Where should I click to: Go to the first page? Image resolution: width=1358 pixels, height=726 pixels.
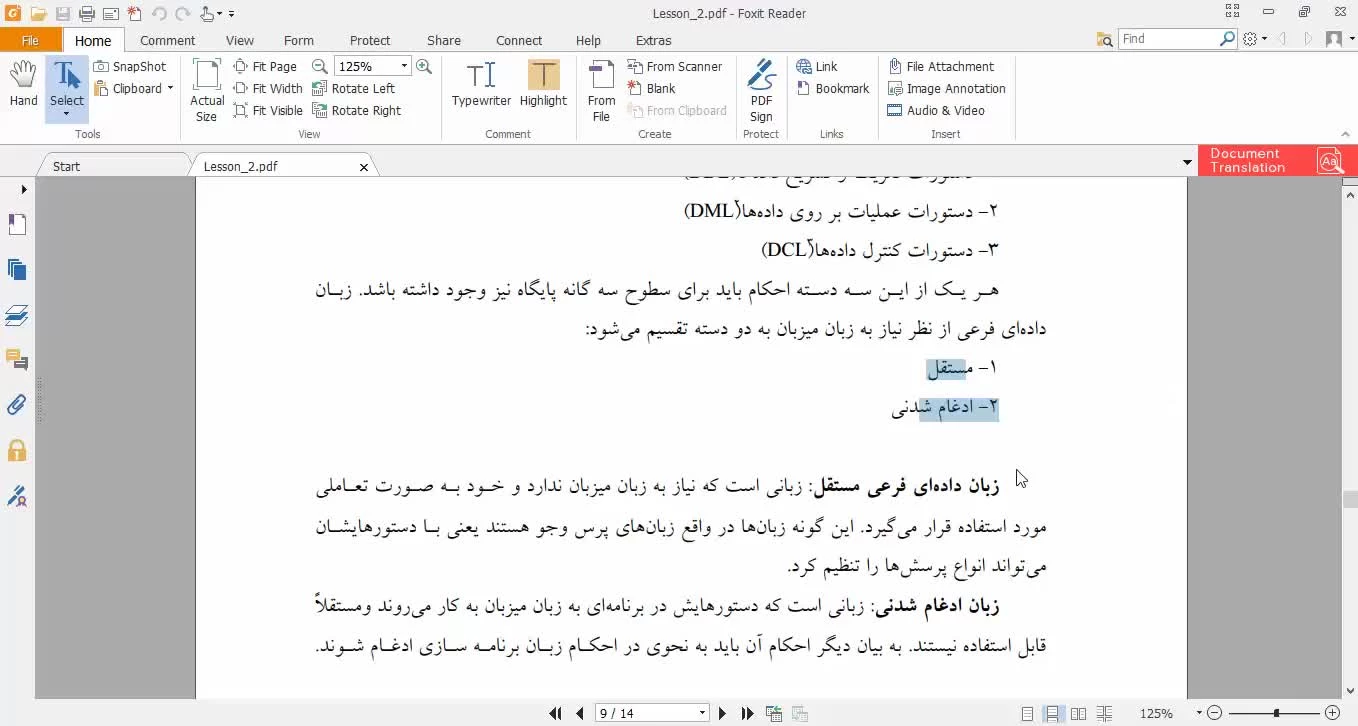(556, 713)
